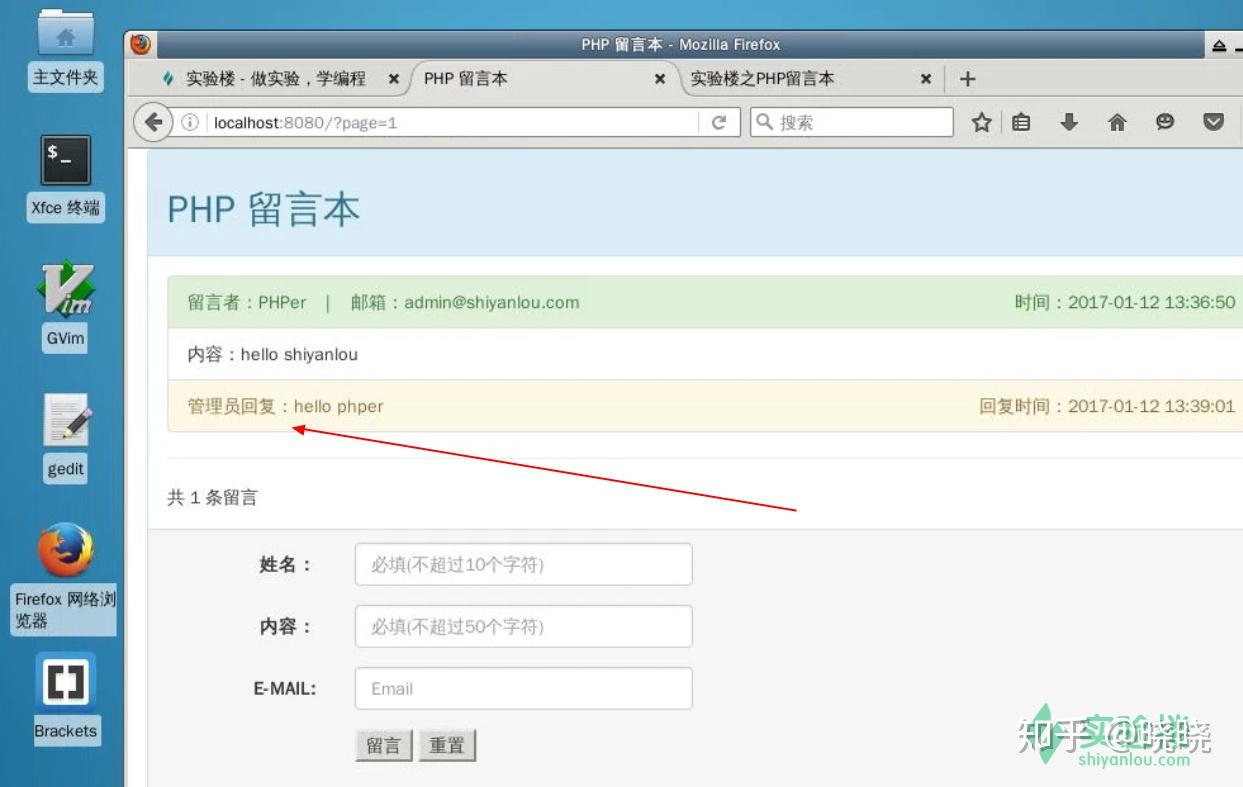Start the Xfce terminal
Image resolution: width=1243 pixels, height=787 pixels.
(x=64, y=160)
